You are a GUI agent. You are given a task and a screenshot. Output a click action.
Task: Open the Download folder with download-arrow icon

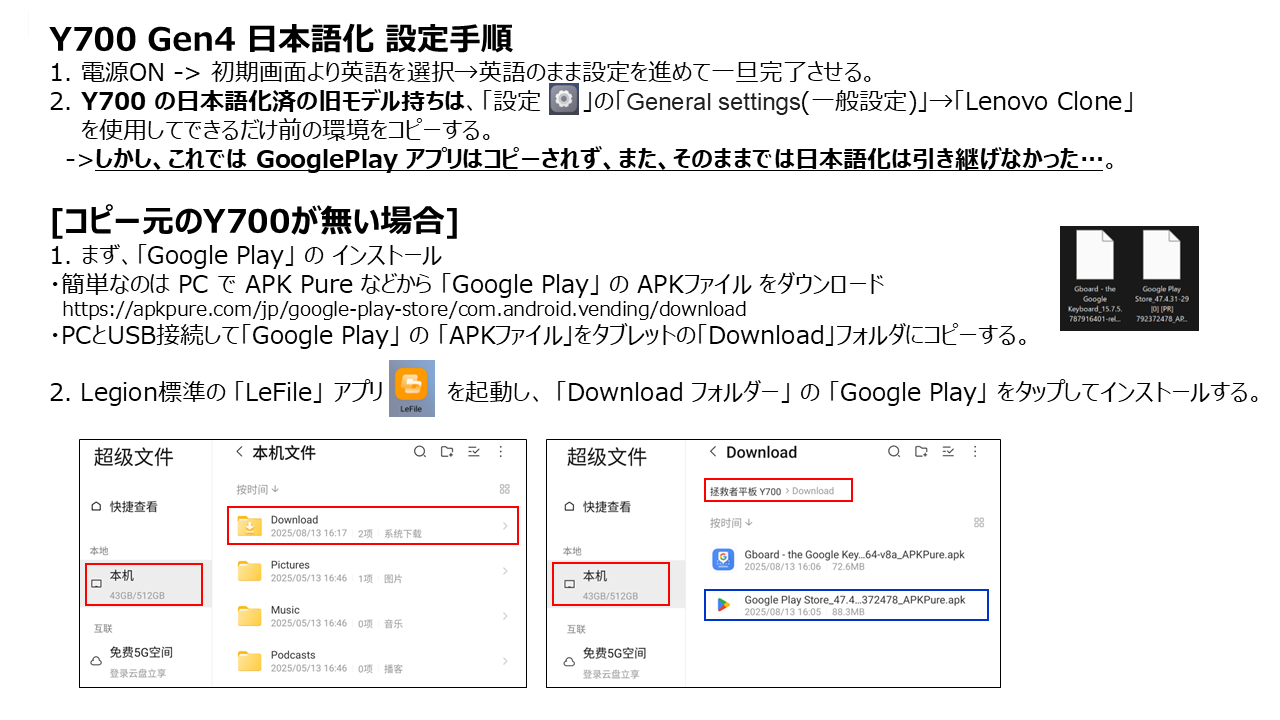[x=249, y=525]
